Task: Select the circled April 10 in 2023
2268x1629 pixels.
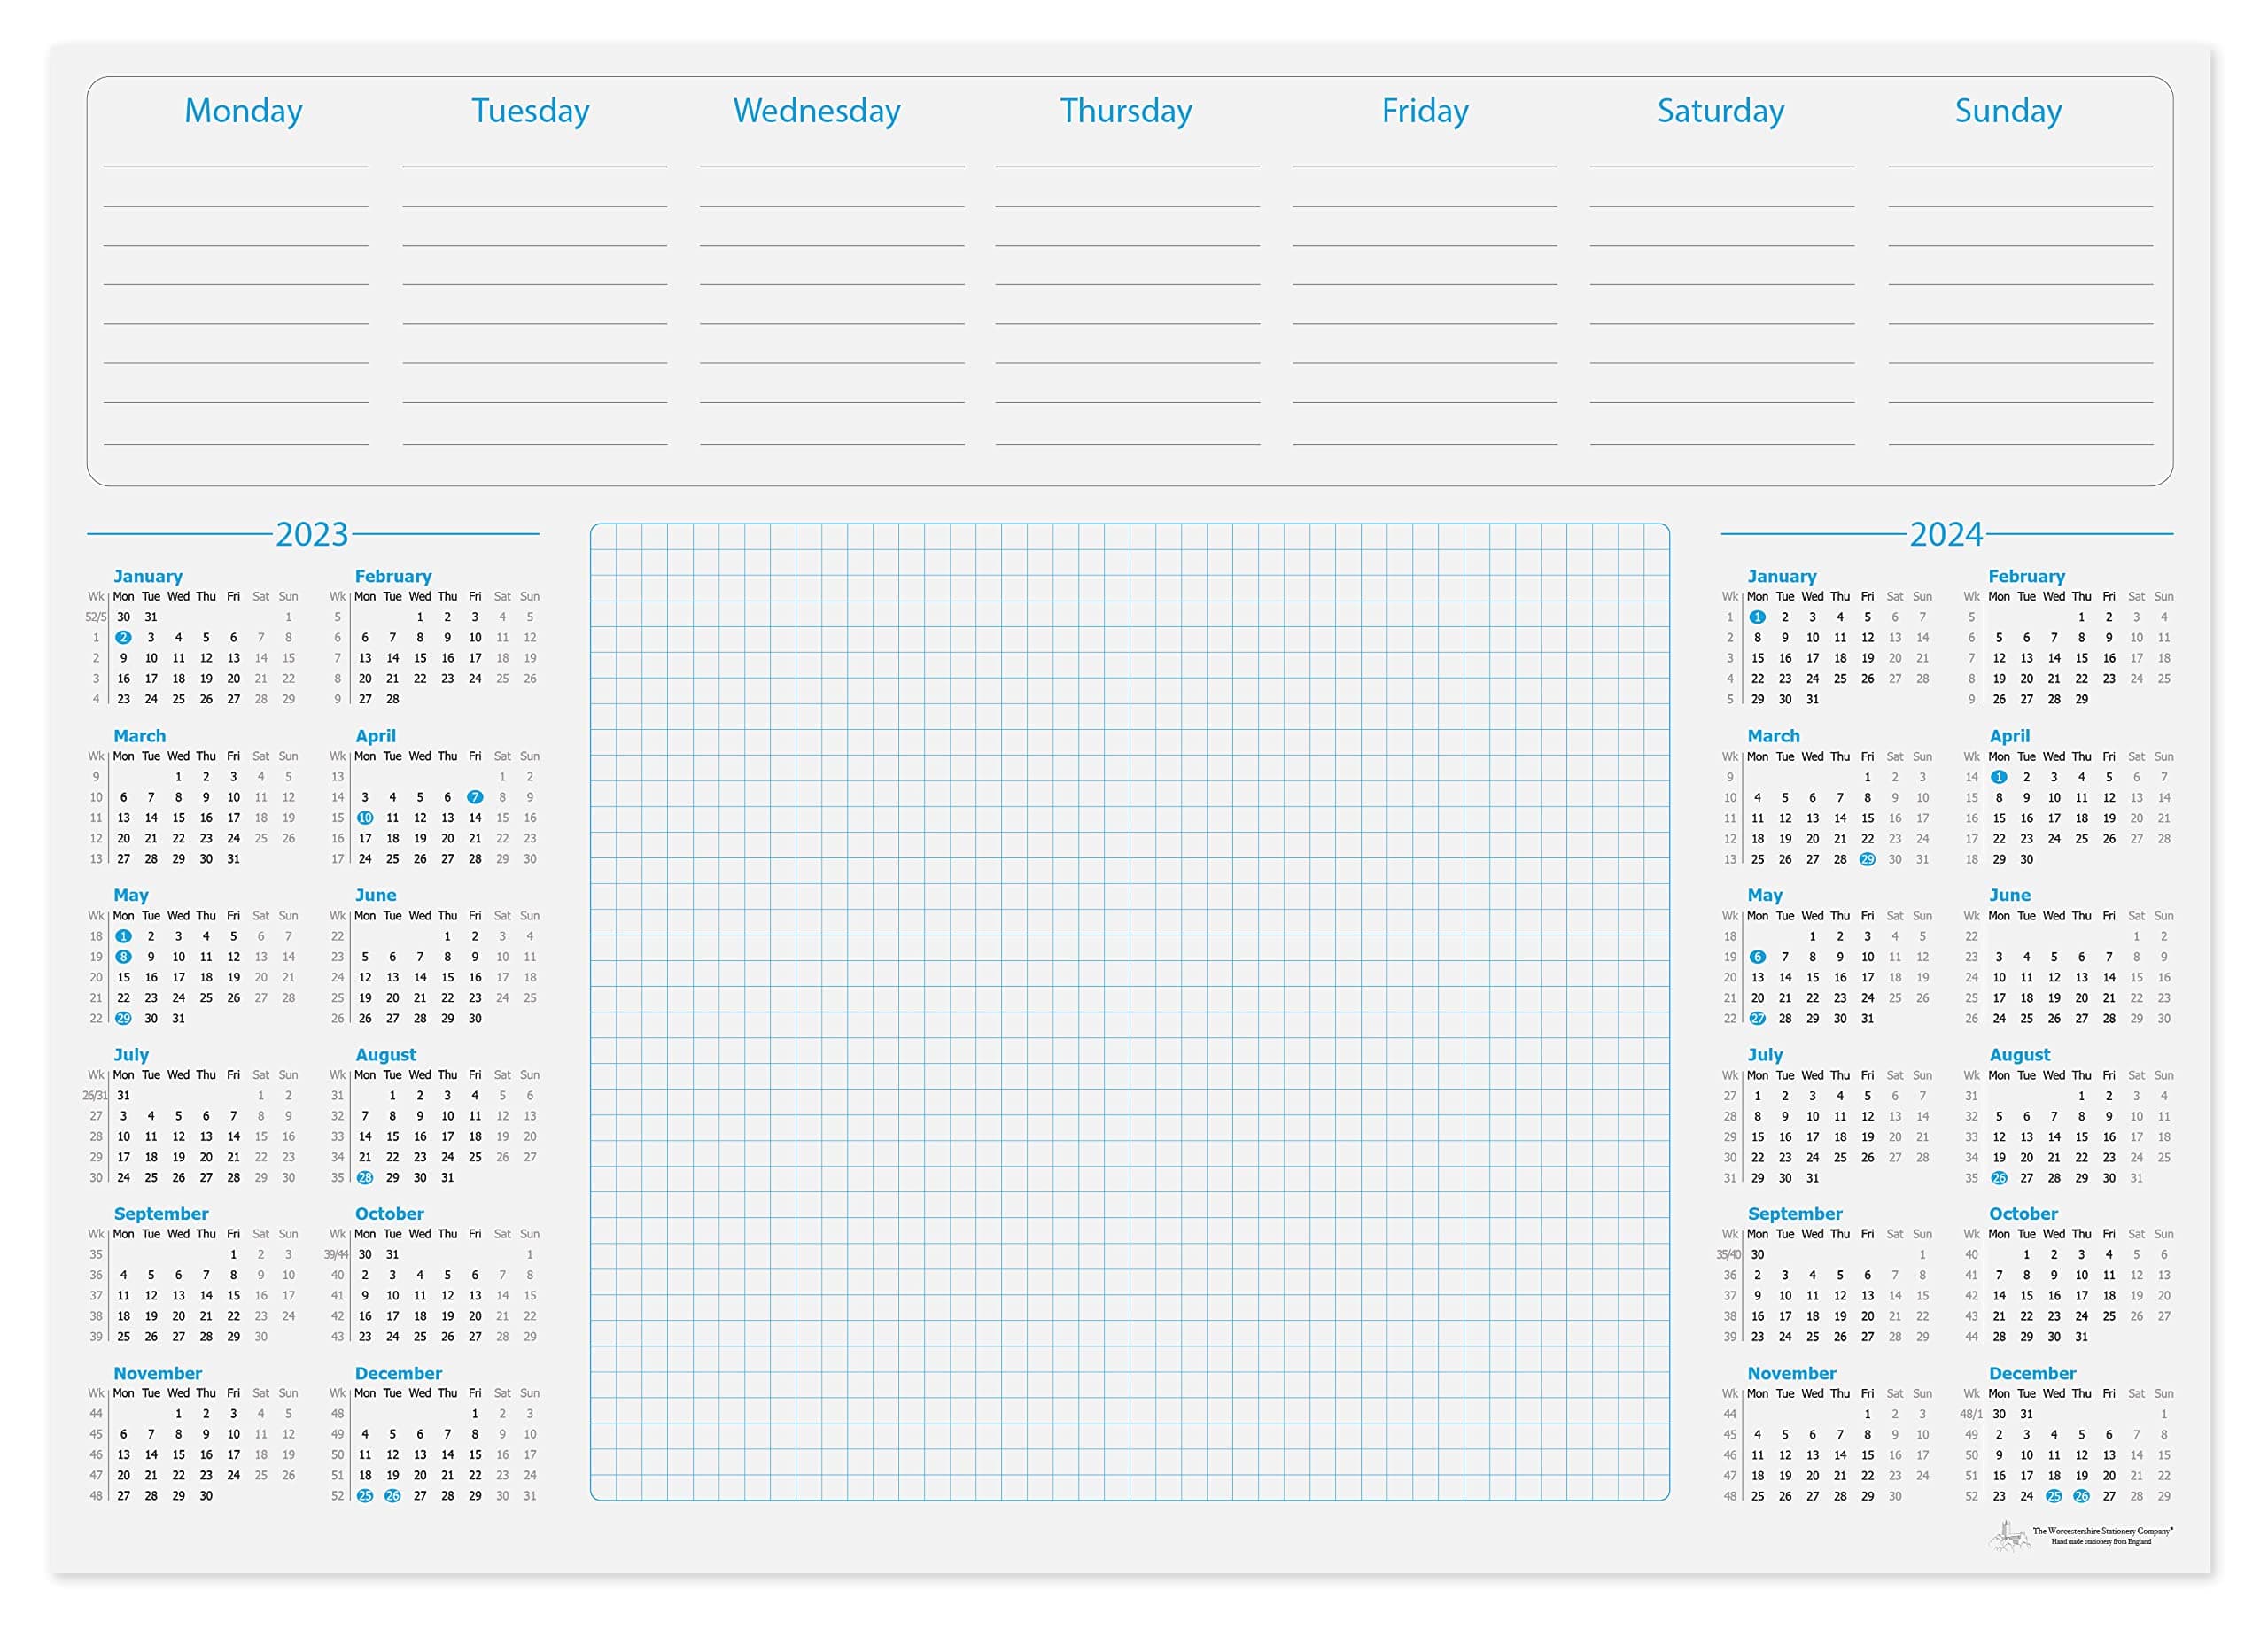Action: [x=365, y=817]
